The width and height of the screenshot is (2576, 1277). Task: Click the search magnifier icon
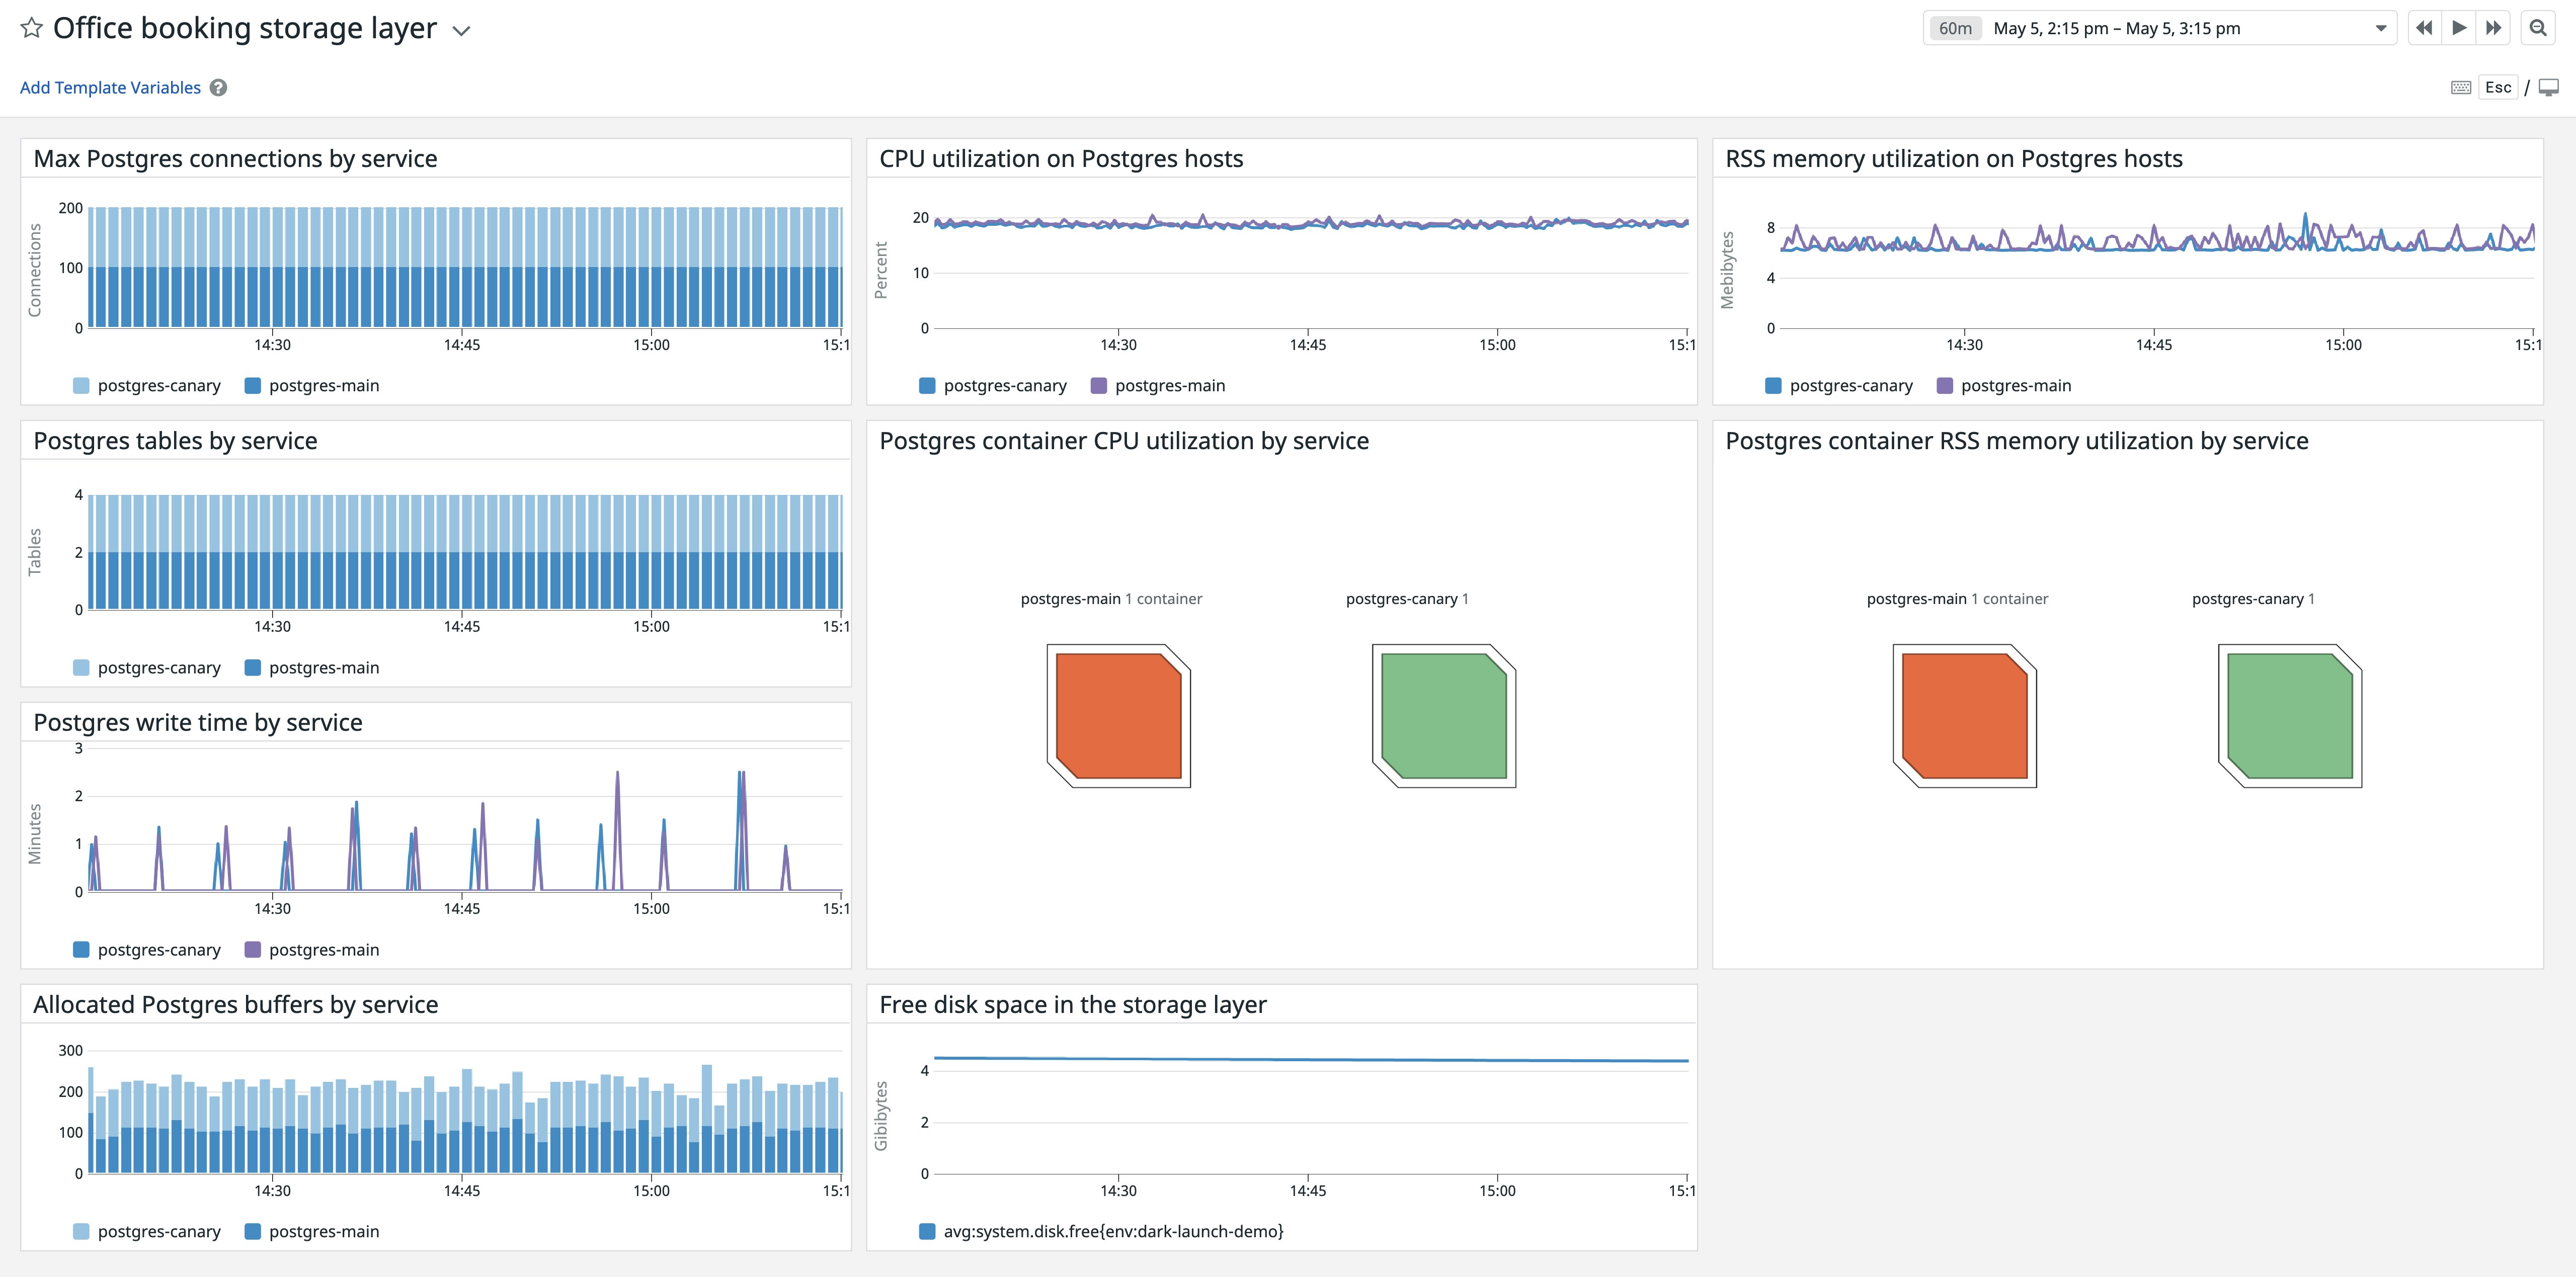tap(2538, 28)
